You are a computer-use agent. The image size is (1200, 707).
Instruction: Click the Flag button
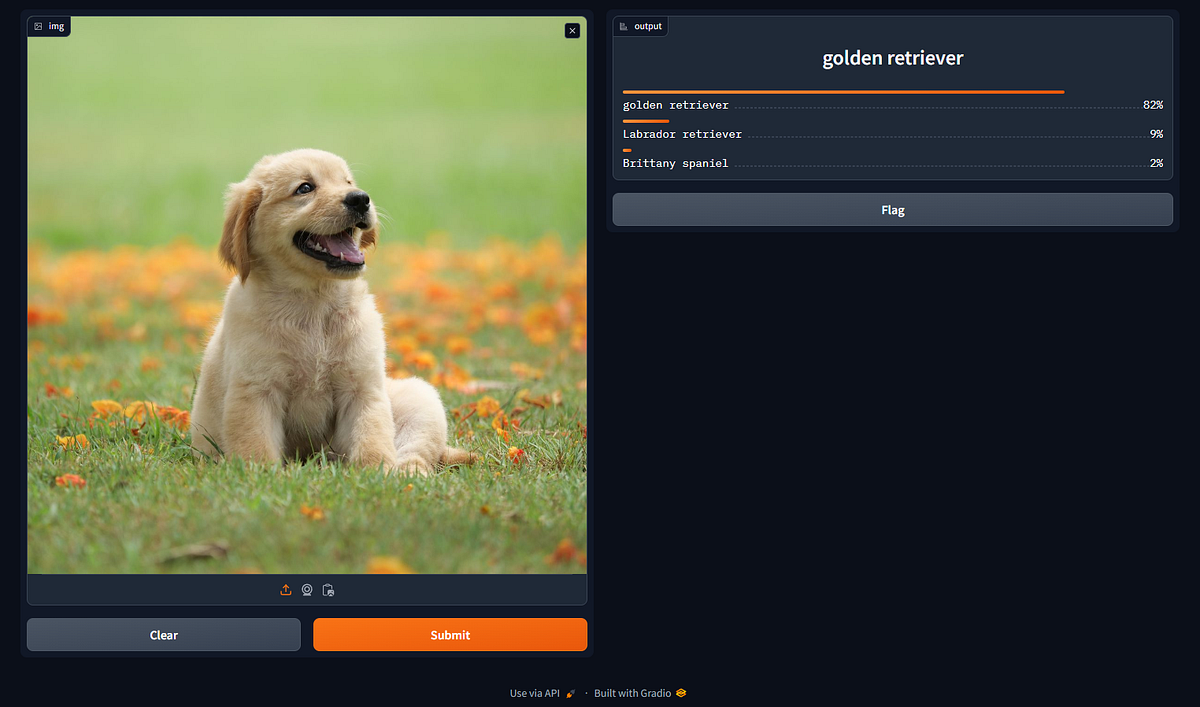(892, 210)
